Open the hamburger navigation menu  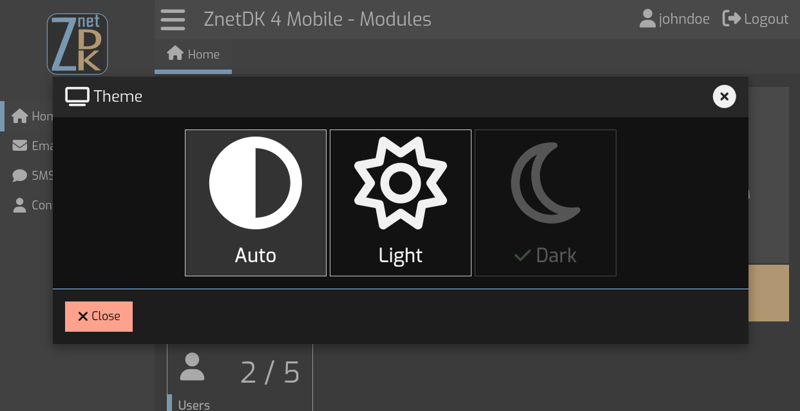point(173,19)
